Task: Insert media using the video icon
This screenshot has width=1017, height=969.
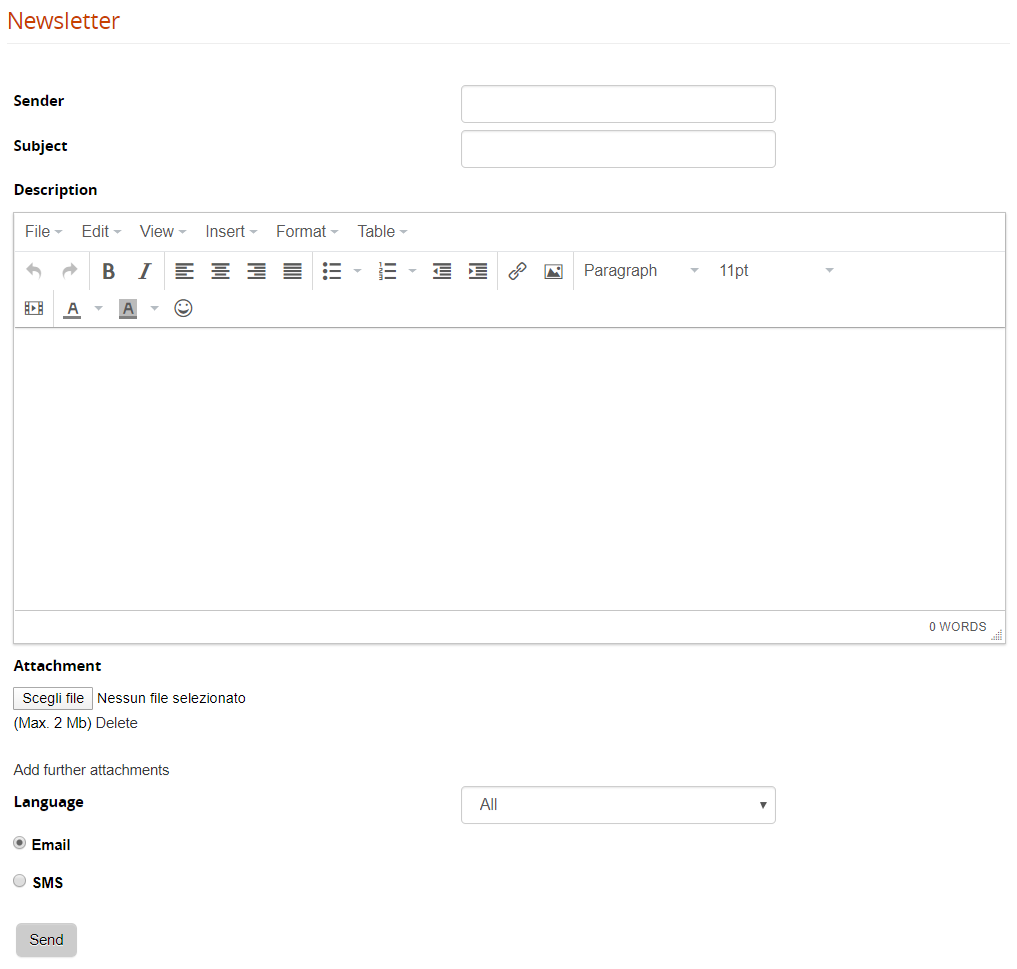Action: click(x=34, y=308)
